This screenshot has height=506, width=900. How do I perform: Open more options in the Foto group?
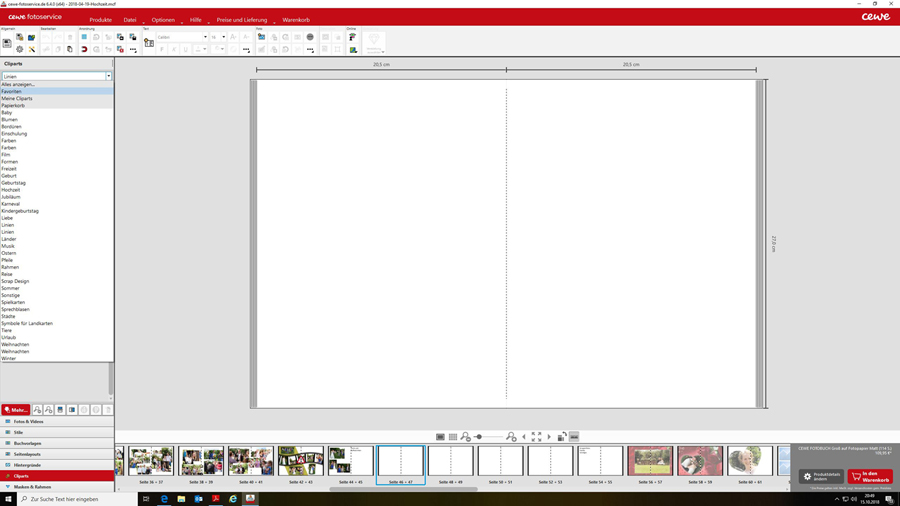(310, 49)
